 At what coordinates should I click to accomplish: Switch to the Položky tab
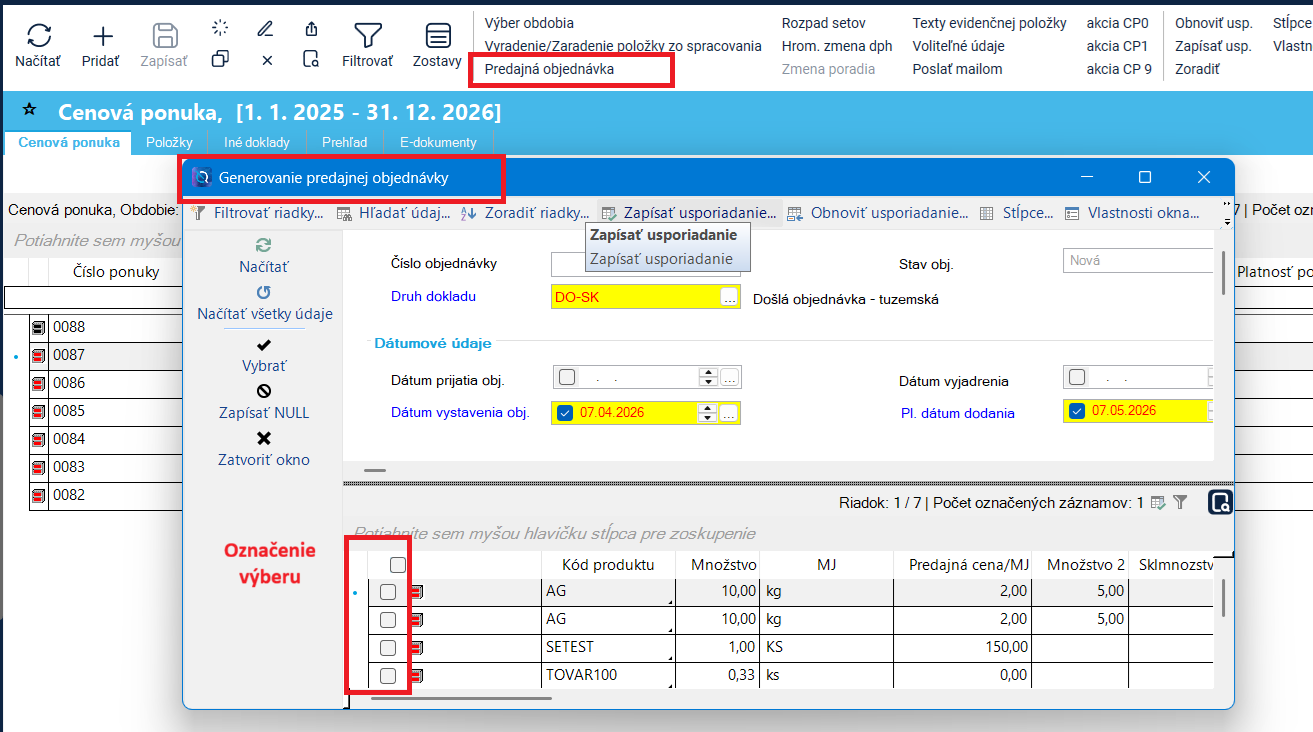169,143
